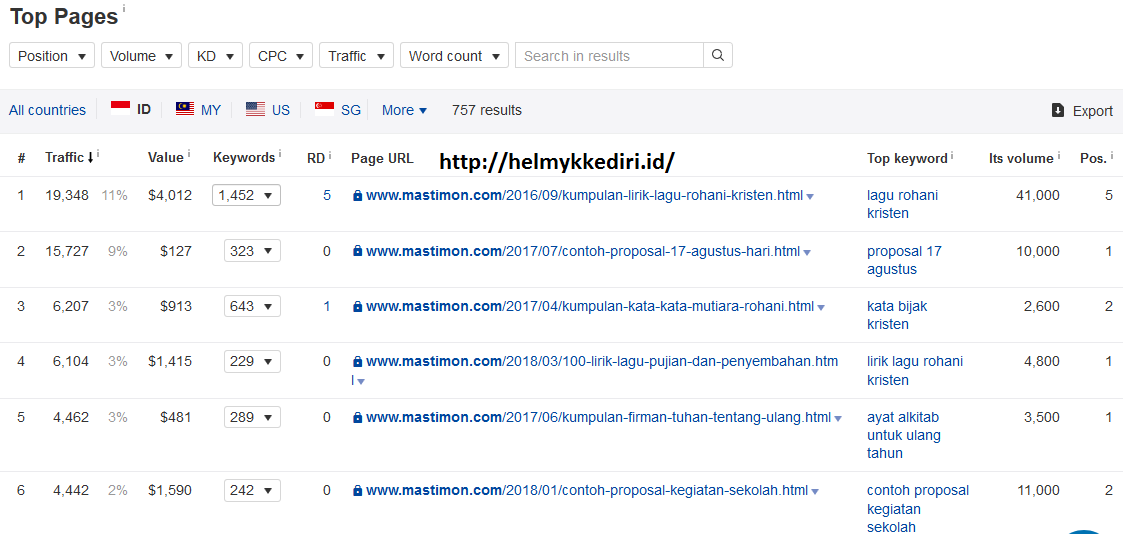Click the 'ayat alkitab untuk ulang tahun' keyword

click(904, 435)
